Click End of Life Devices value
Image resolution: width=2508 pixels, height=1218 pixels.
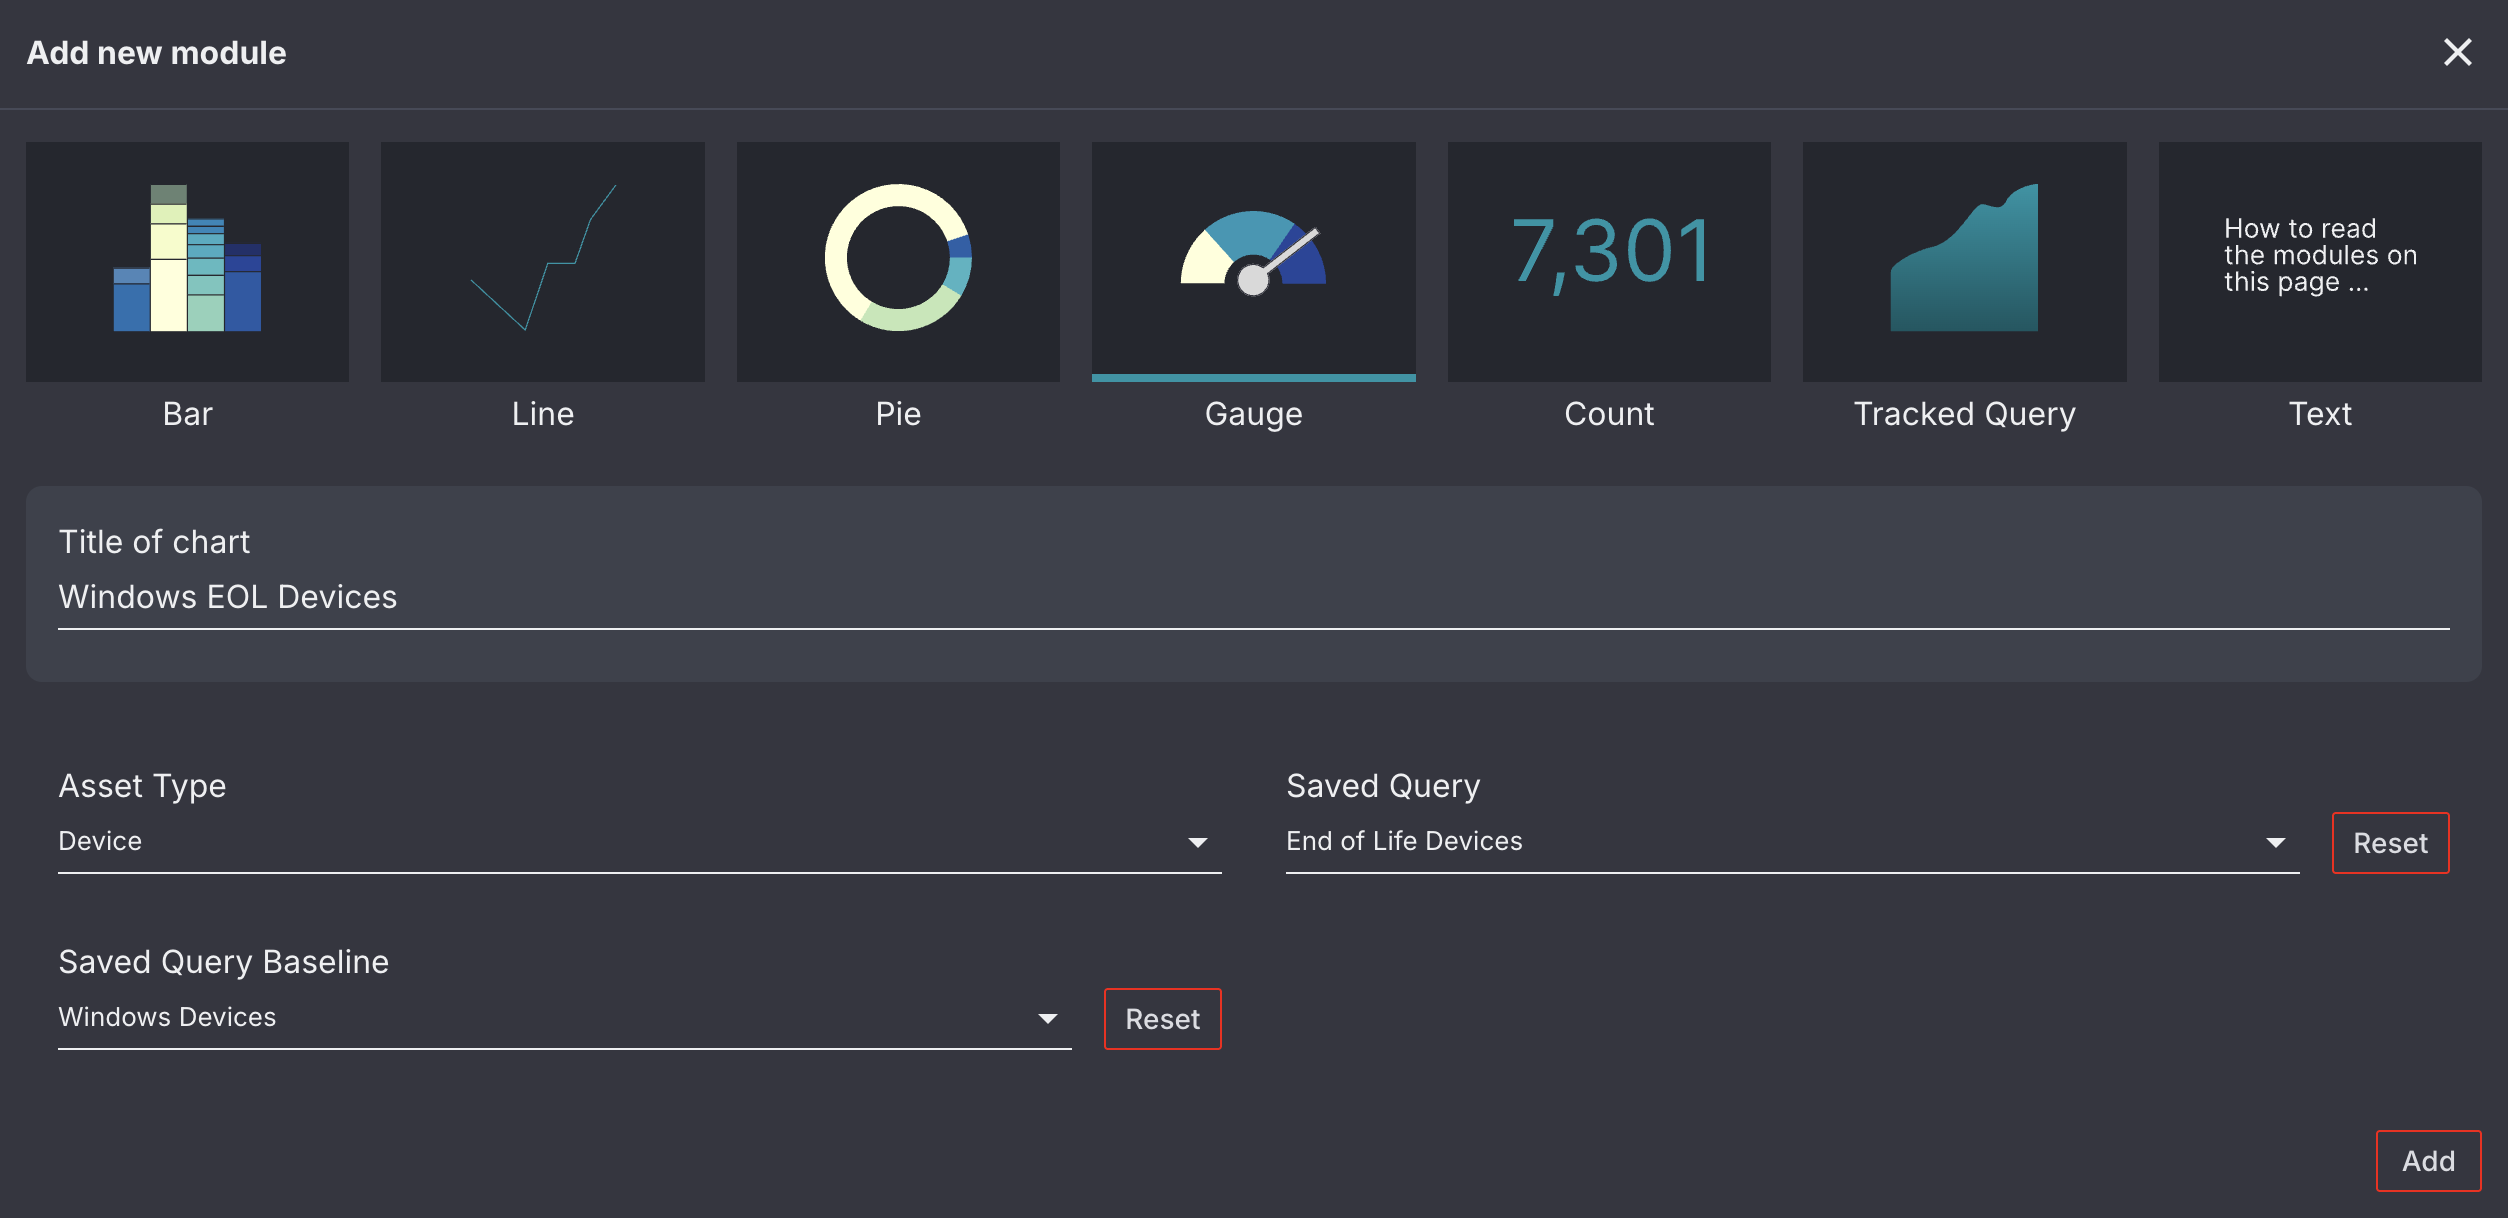click(x=1404, y=841)
